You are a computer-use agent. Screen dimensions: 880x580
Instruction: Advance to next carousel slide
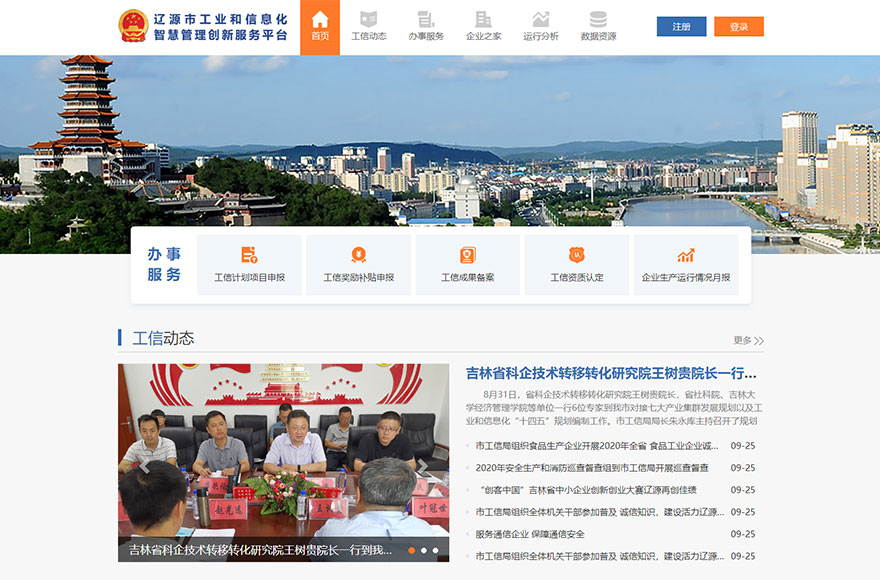423,464
